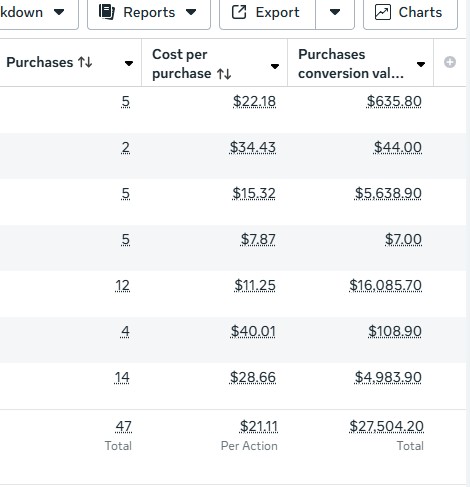Add a column with plus icon
470x487 pixels.
450,62
